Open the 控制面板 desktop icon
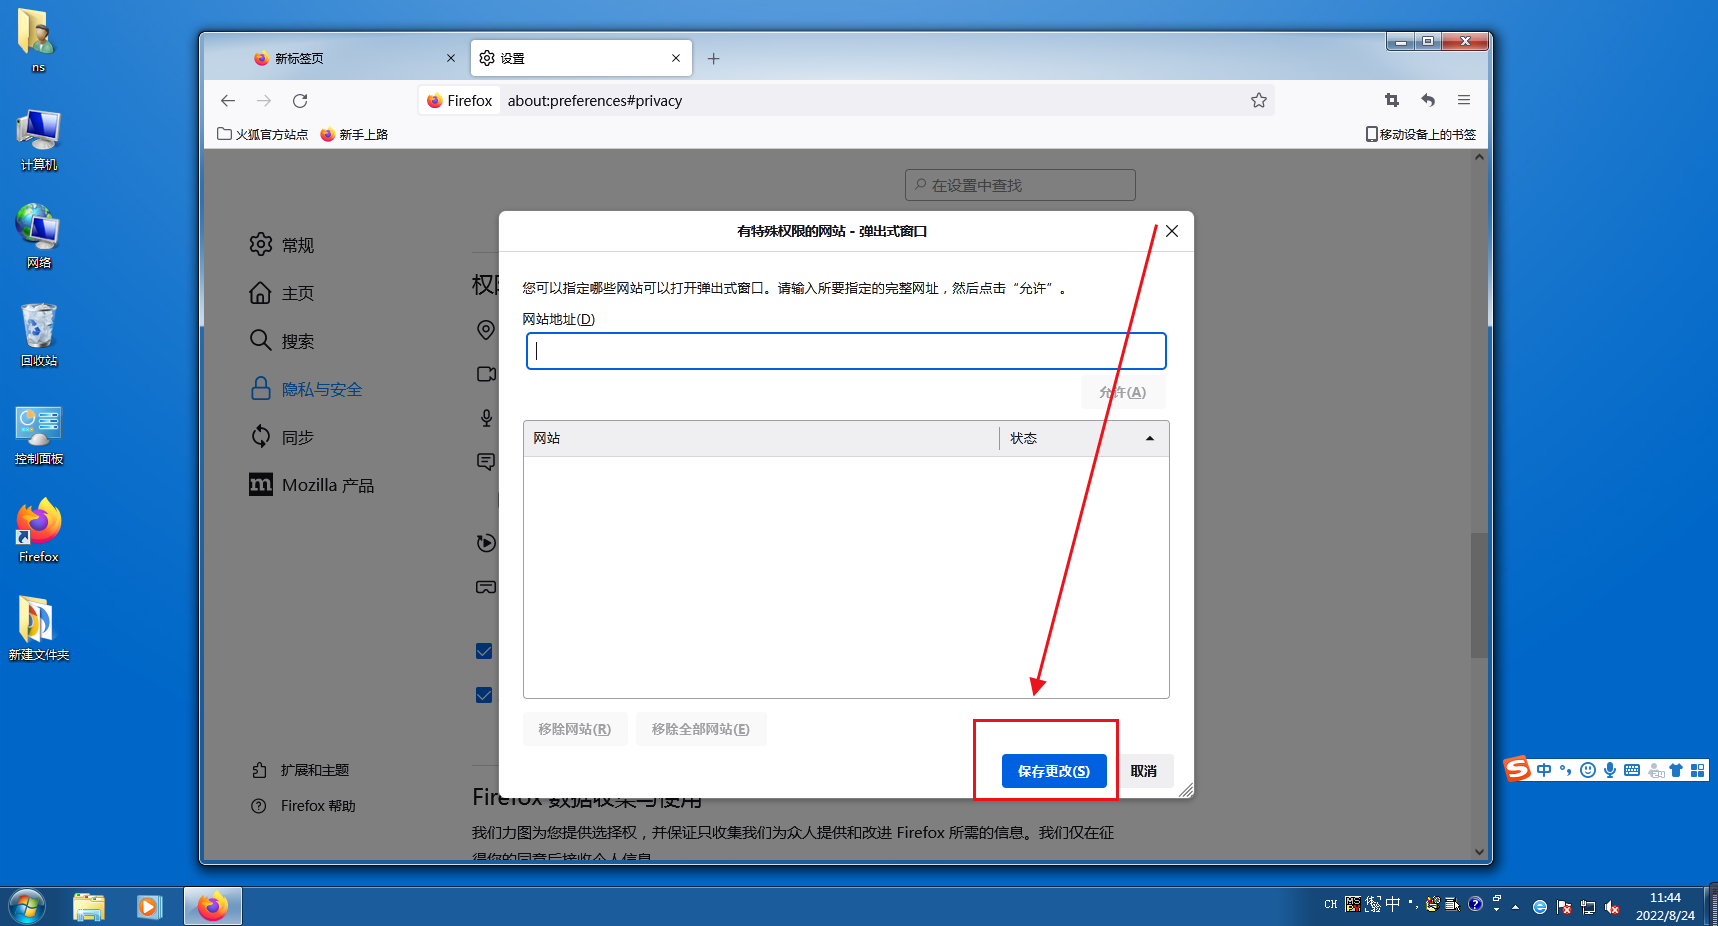This screenshot has width=1718, height=926. 38,434
